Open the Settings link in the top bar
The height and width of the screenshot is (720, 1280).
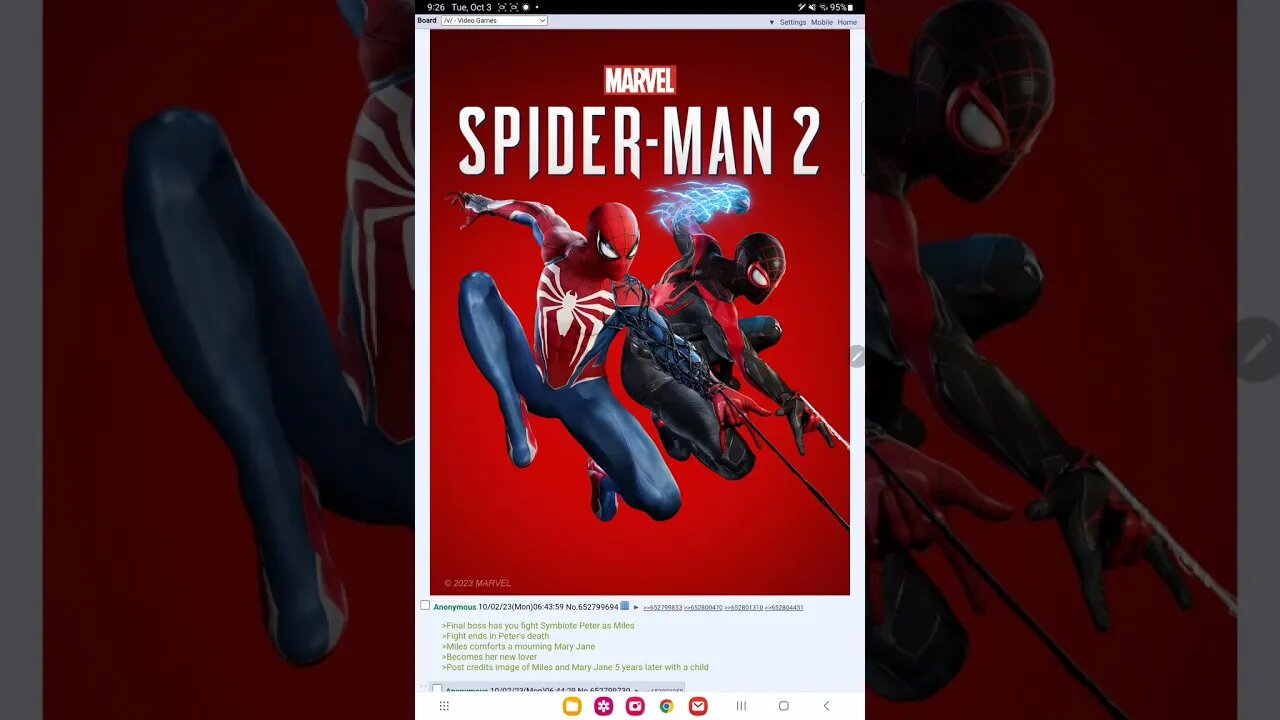(x=793, y=22)
